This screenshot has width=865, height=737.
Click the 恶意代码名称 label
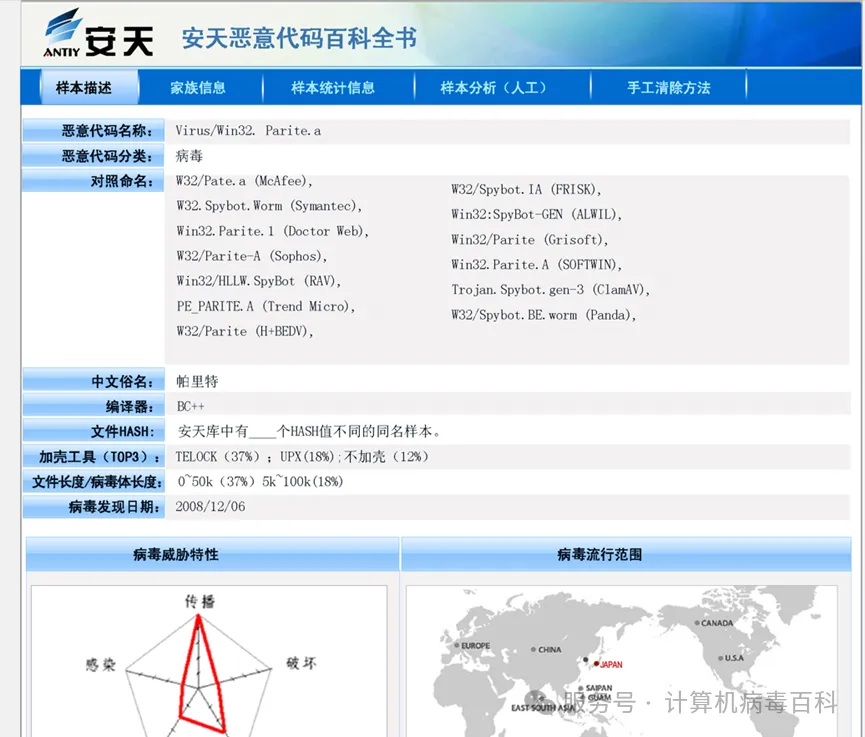point(93,131)
